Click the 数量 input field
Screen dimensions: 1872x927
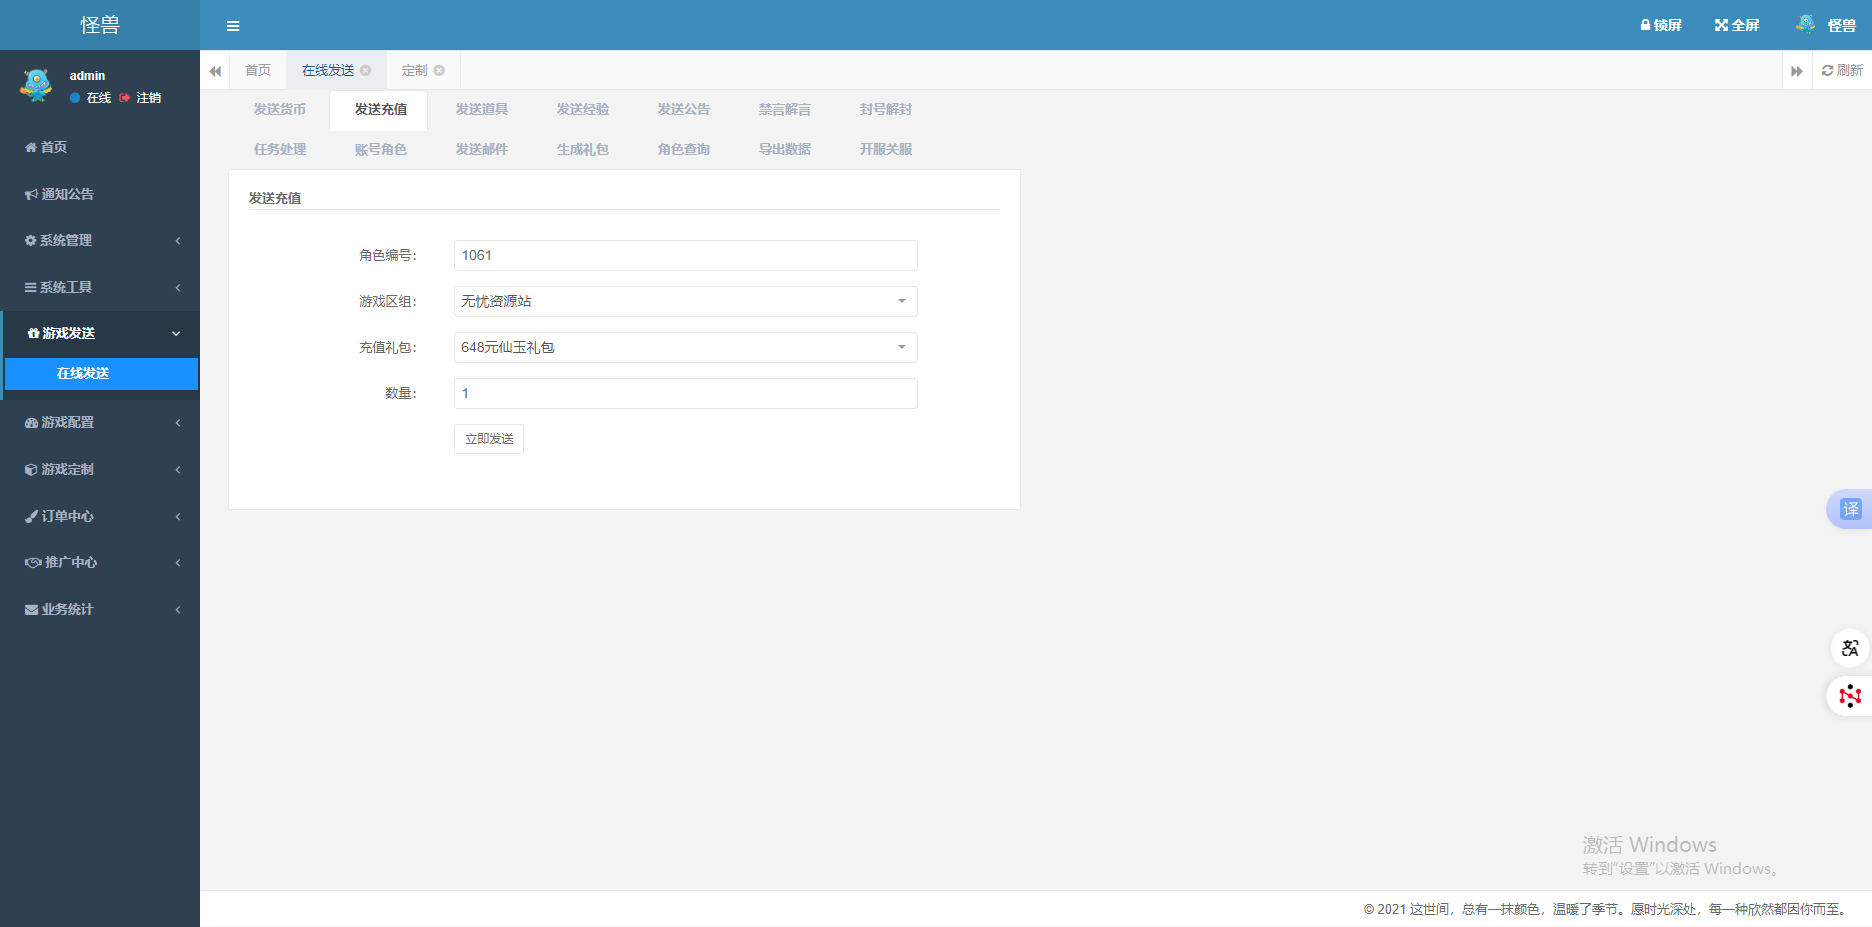pyautogui.click(x=685, y=393)
